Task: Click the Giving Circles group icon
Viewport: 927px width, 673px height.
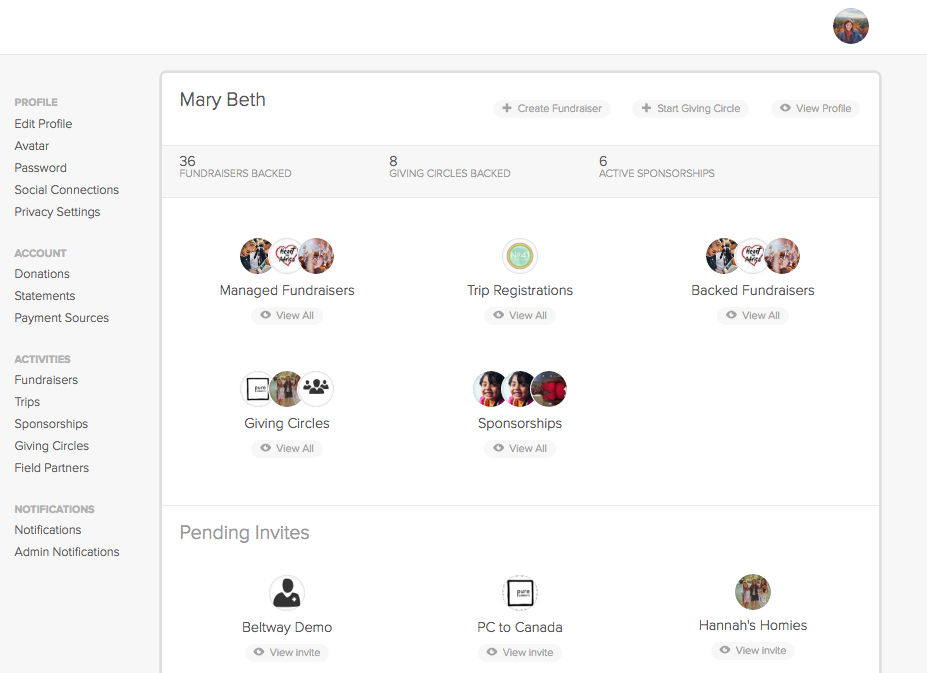Action: 316,388
